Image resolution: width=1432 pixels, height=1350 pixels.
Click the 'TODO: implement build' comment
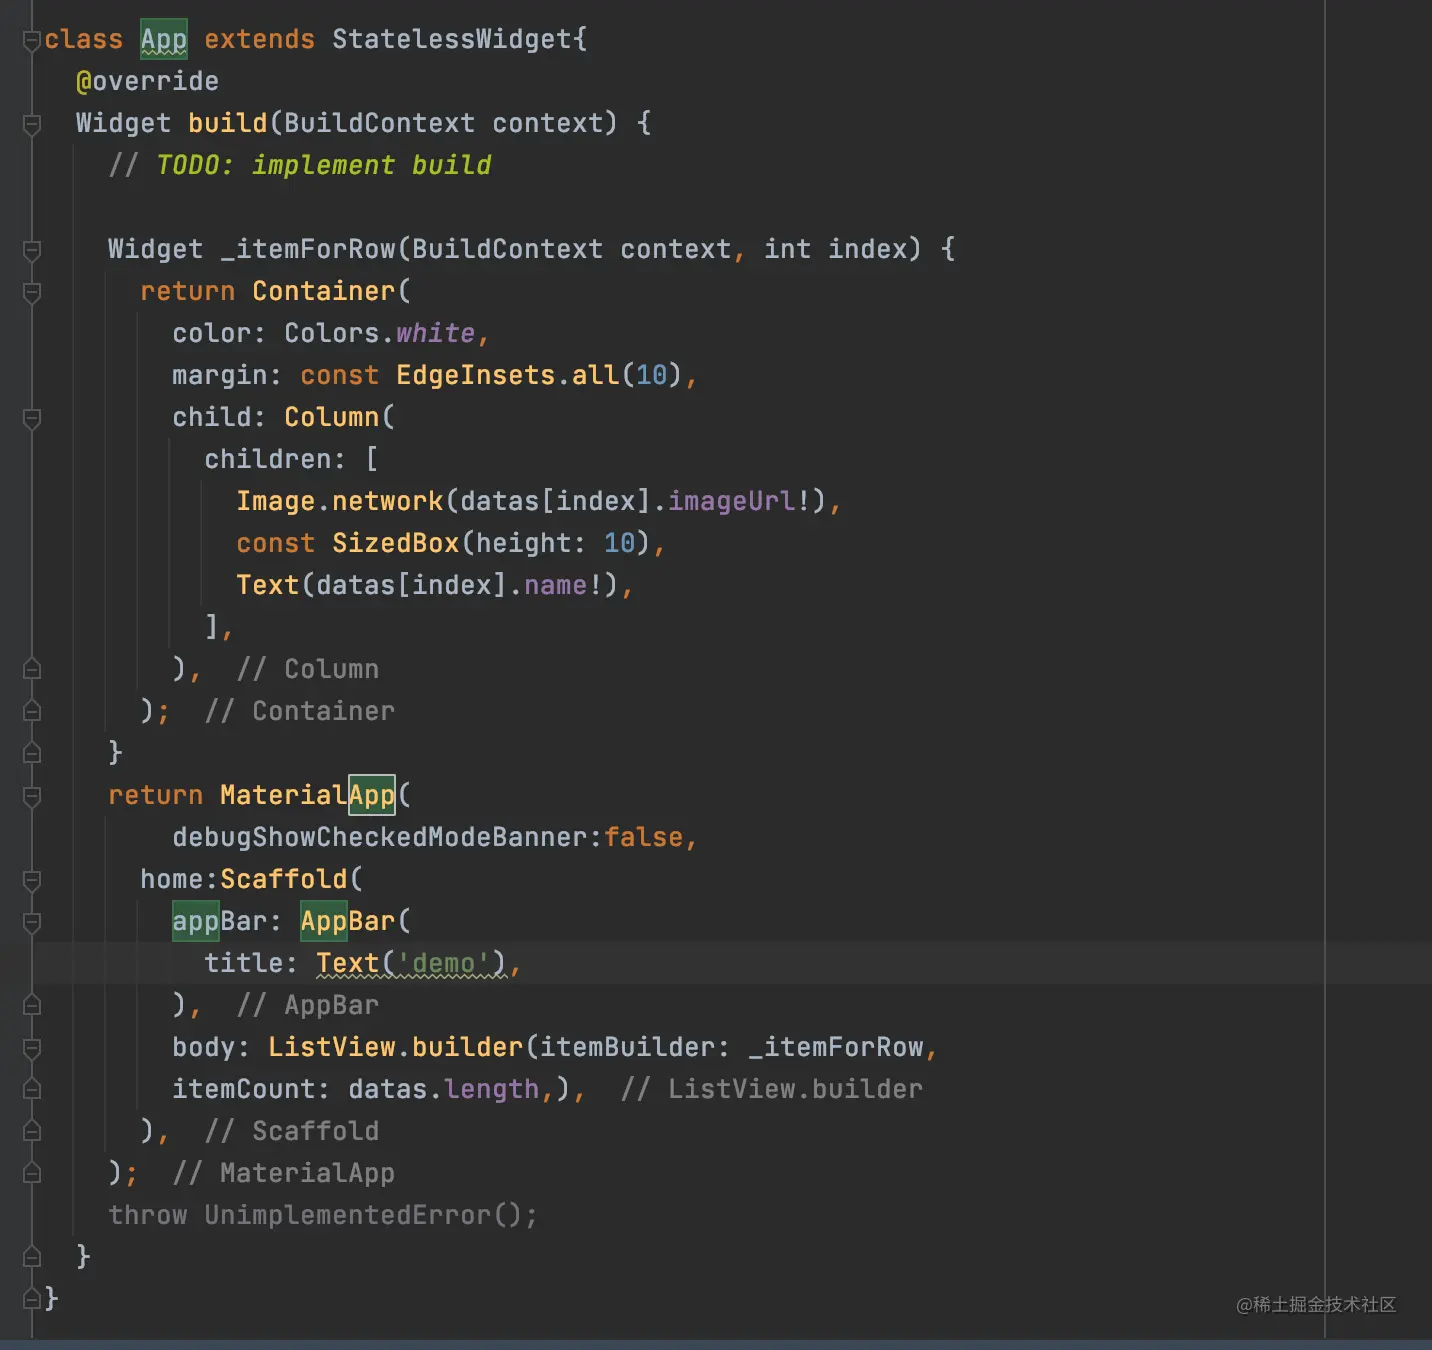pos(324,166)
